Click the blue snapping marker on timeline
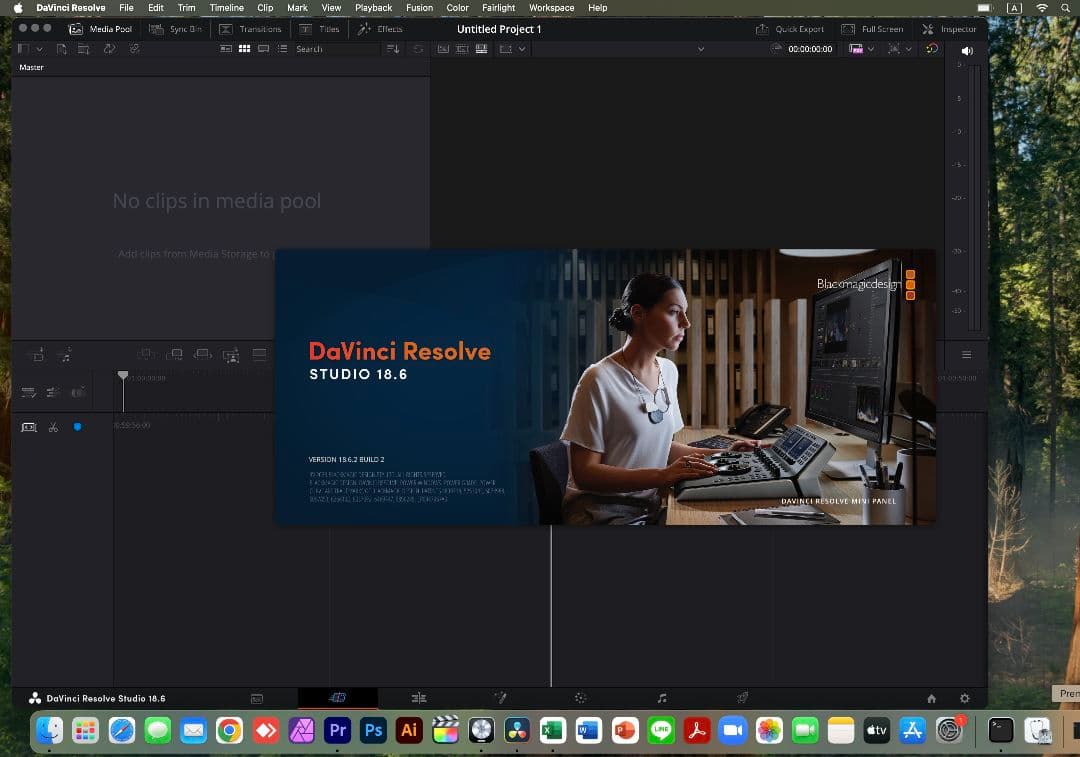The height and width of the screenshot is (757, 1080). [x=78, y=427]
